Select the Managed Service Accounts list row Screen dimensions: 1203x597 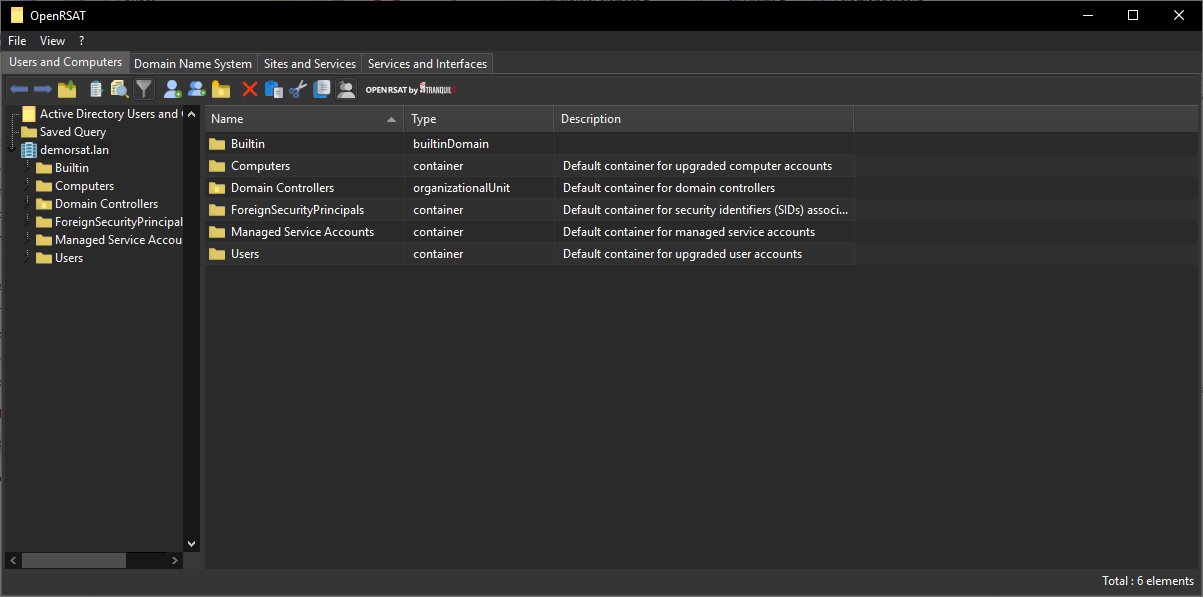(302, 232)
